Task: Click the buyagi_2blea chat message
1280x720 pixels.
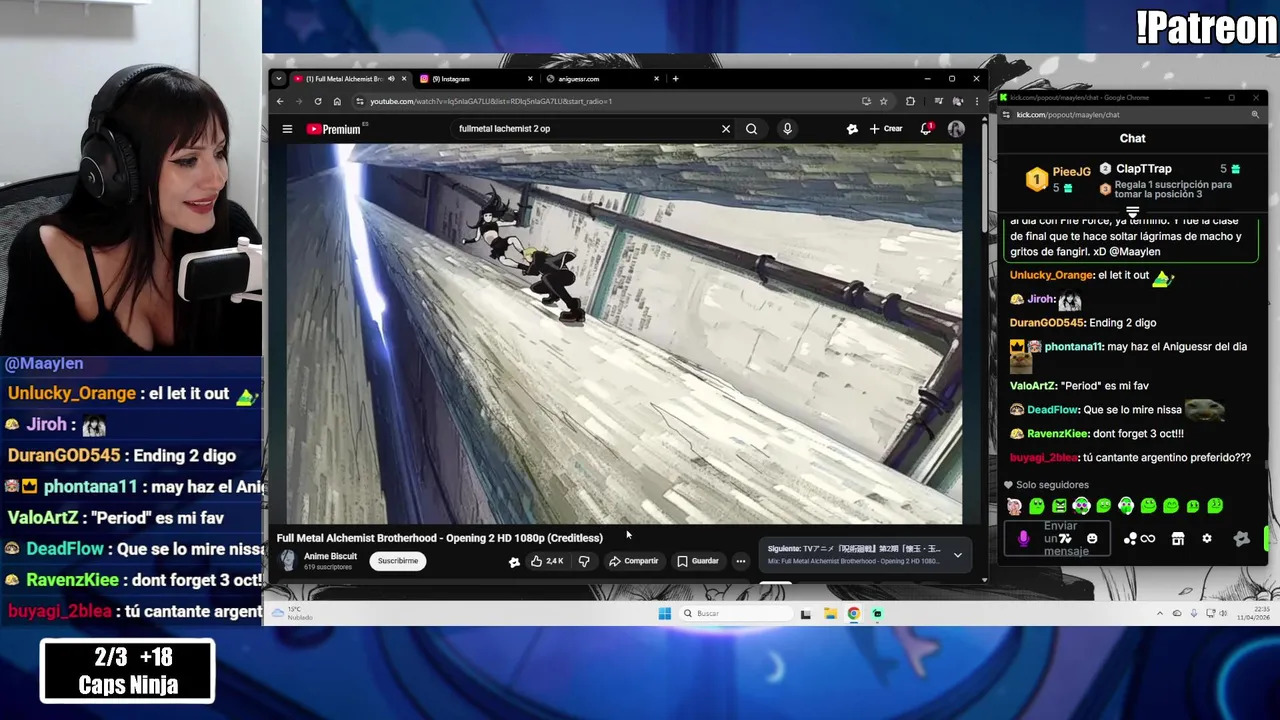Action: 1130,457
